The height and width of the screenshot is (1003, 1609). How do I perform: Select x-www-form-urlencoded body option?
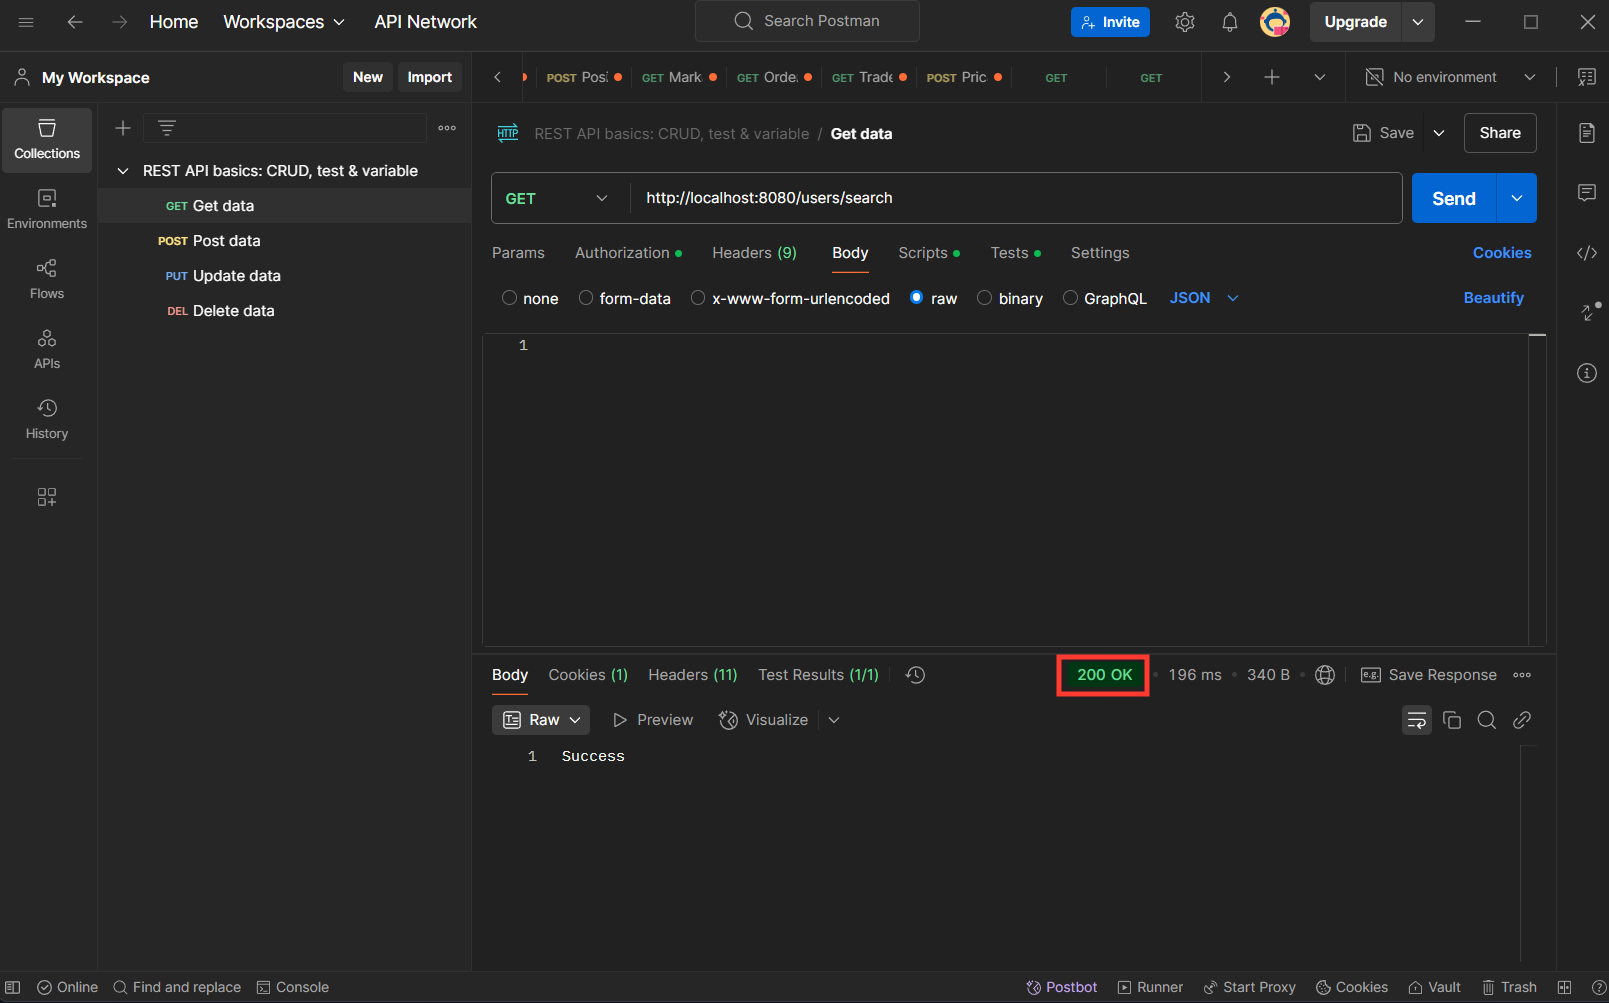[x=698, y=298]
